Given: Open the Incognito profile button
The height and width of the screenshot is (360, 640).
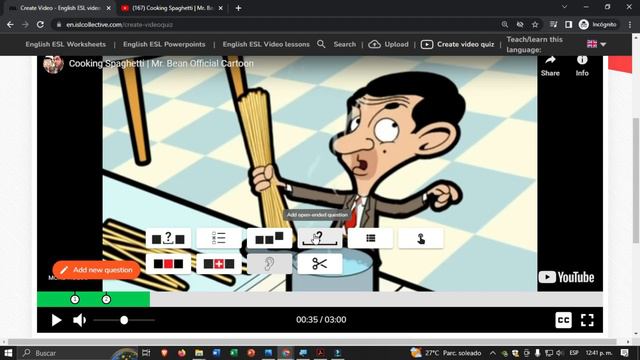Looking at the screenshot, I should pyautogui.click(x=598, y=24).
